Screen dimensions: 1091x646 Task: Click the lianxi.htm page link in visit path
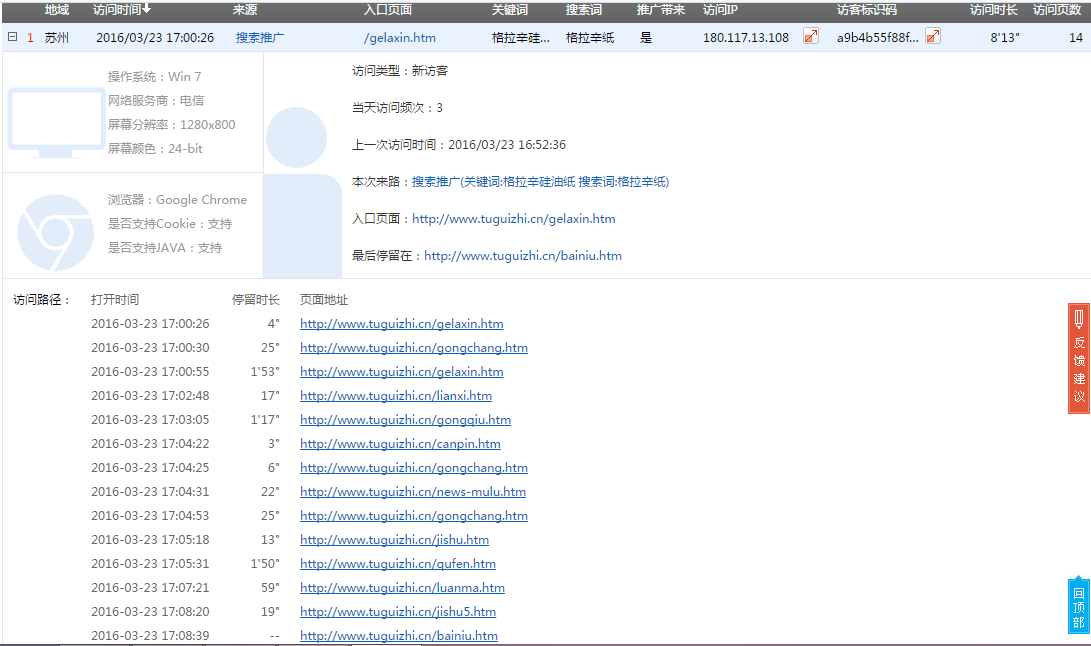click(x=395, y=395)
